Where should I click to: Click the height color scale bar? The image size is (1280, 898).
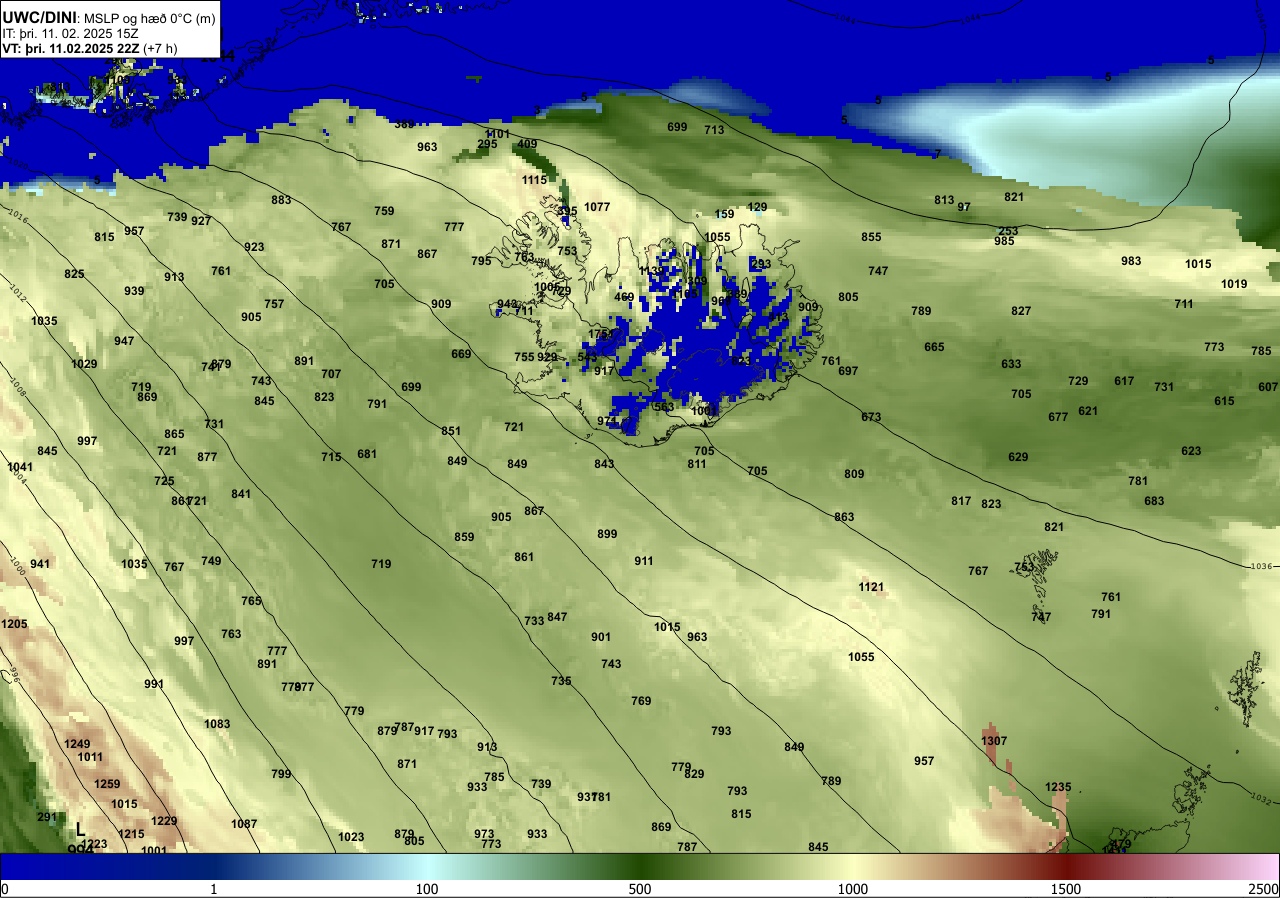[x=640, y=866]
